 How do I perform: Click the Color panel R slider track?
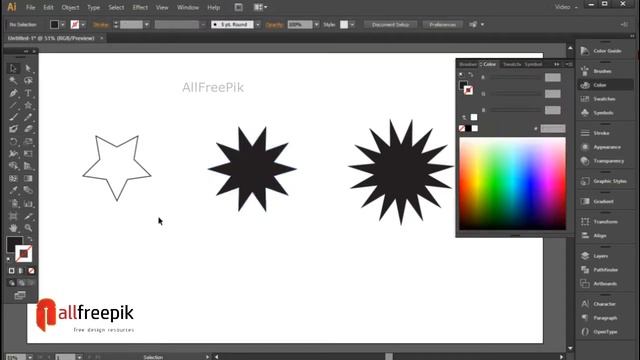[x=516, y=78]
